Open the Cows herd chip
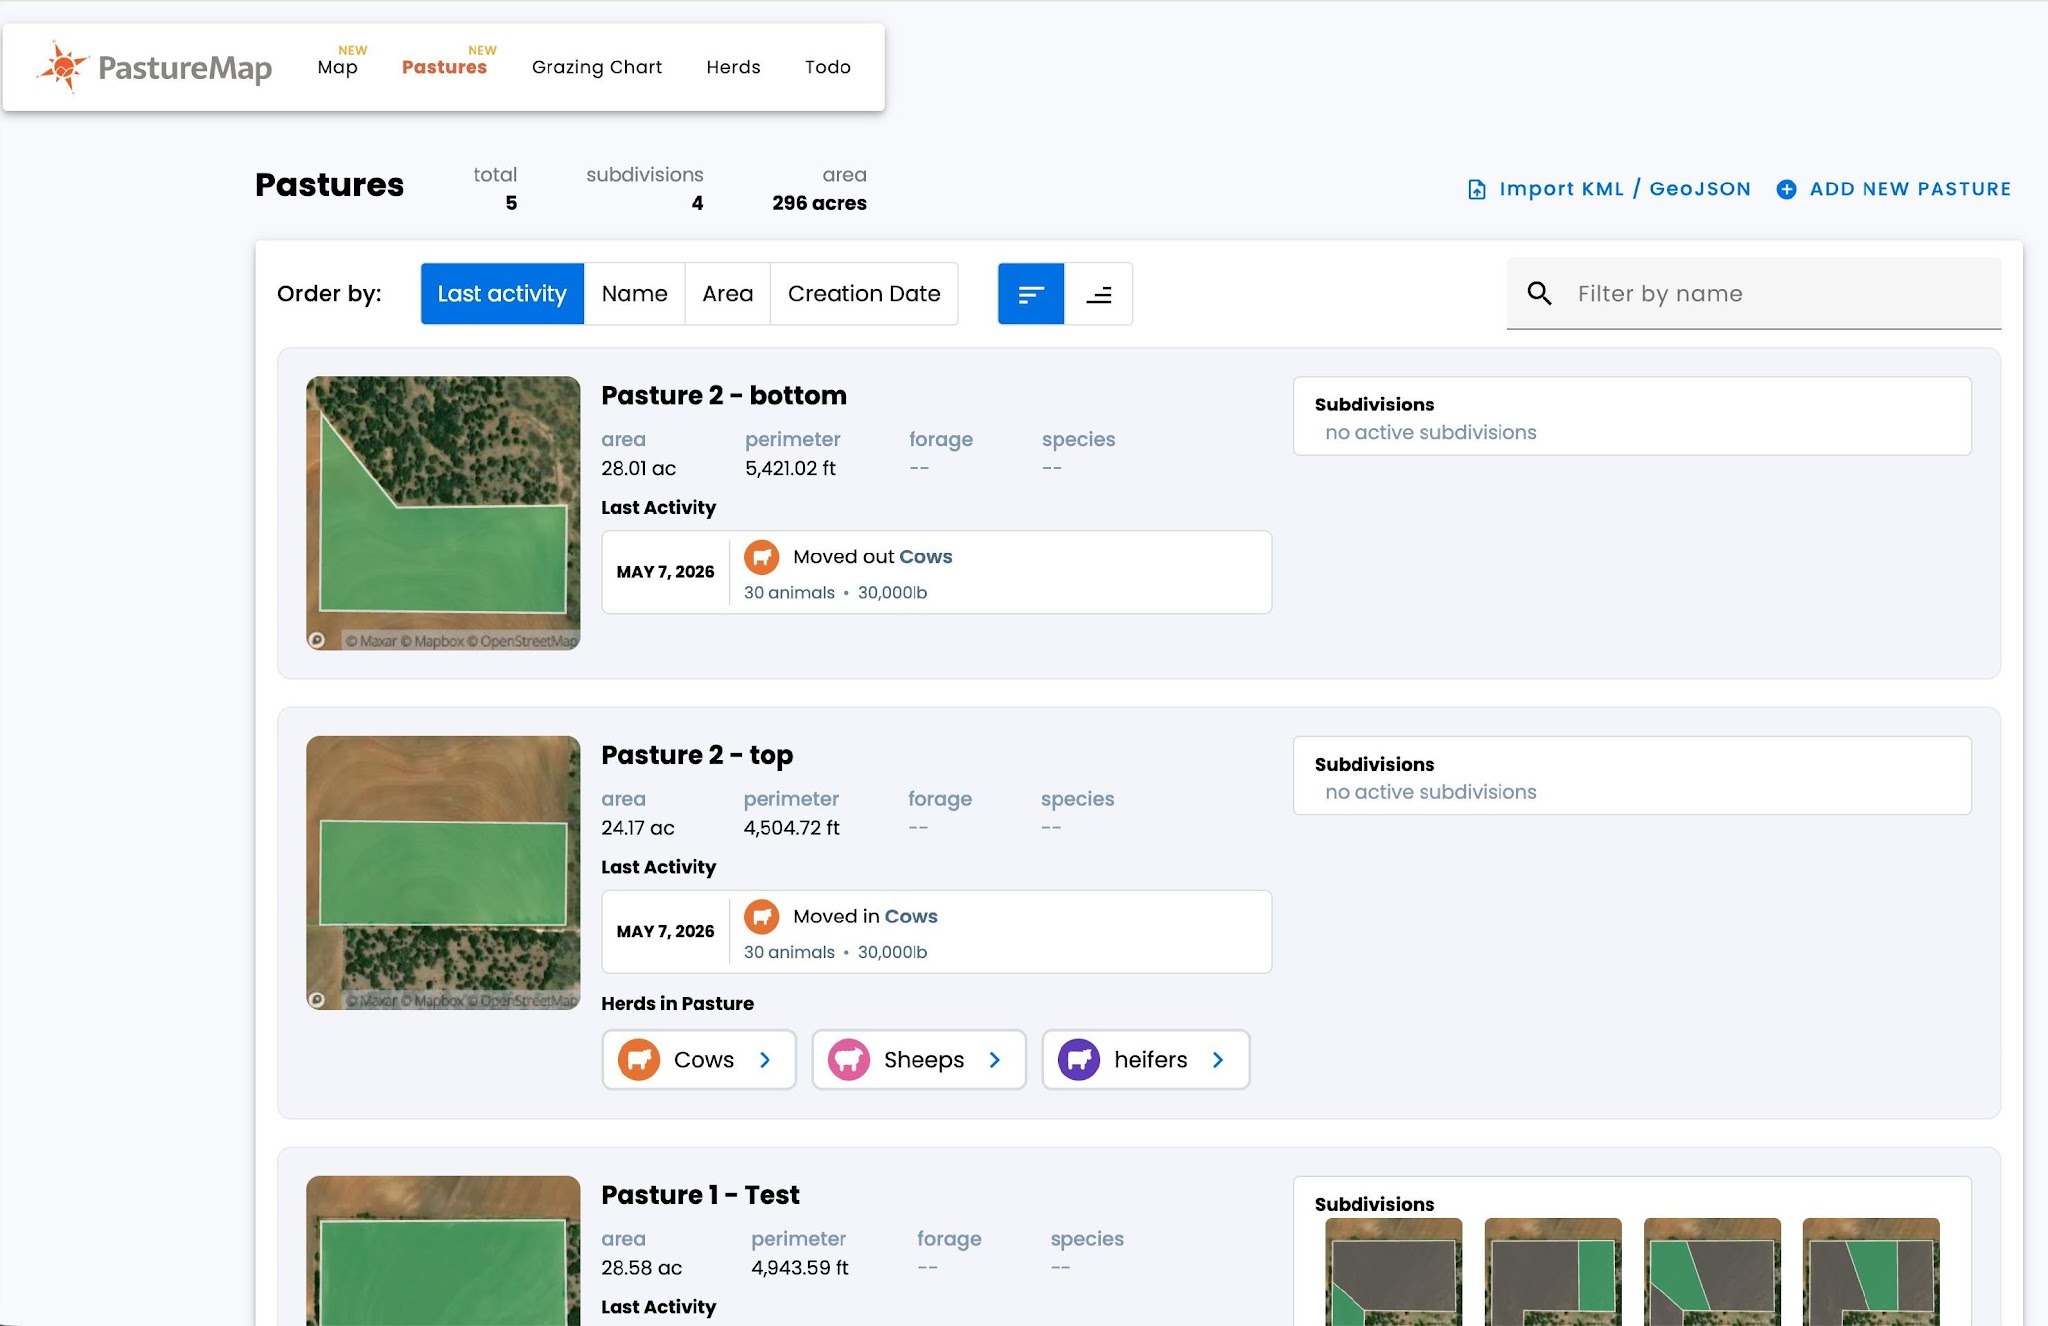The image size is (2048, 1326). click(x=699, y=1060)
